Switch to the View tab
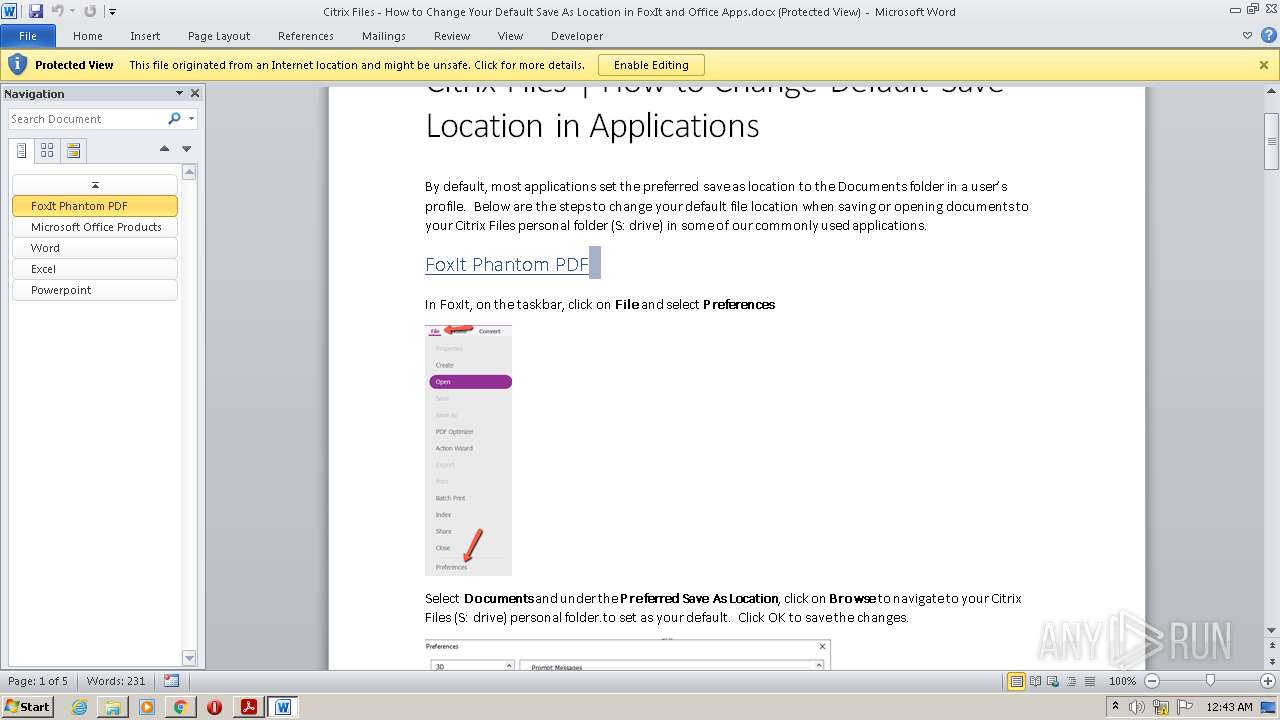Screen dimensions: 1280x720 coord(510,36)
